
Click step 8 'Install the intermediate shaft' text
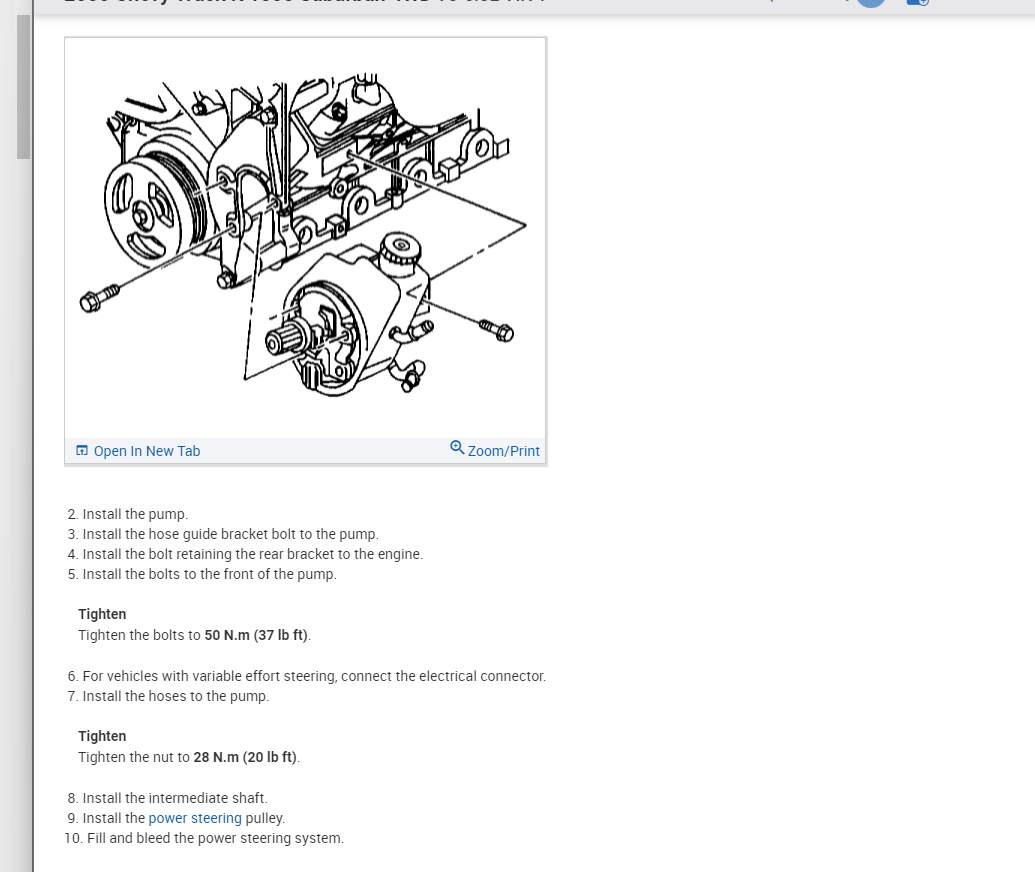point(175,798)
